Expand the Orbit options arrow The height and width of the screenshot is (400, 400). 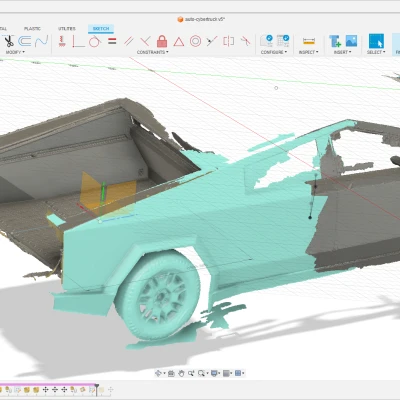pos(164,373)
